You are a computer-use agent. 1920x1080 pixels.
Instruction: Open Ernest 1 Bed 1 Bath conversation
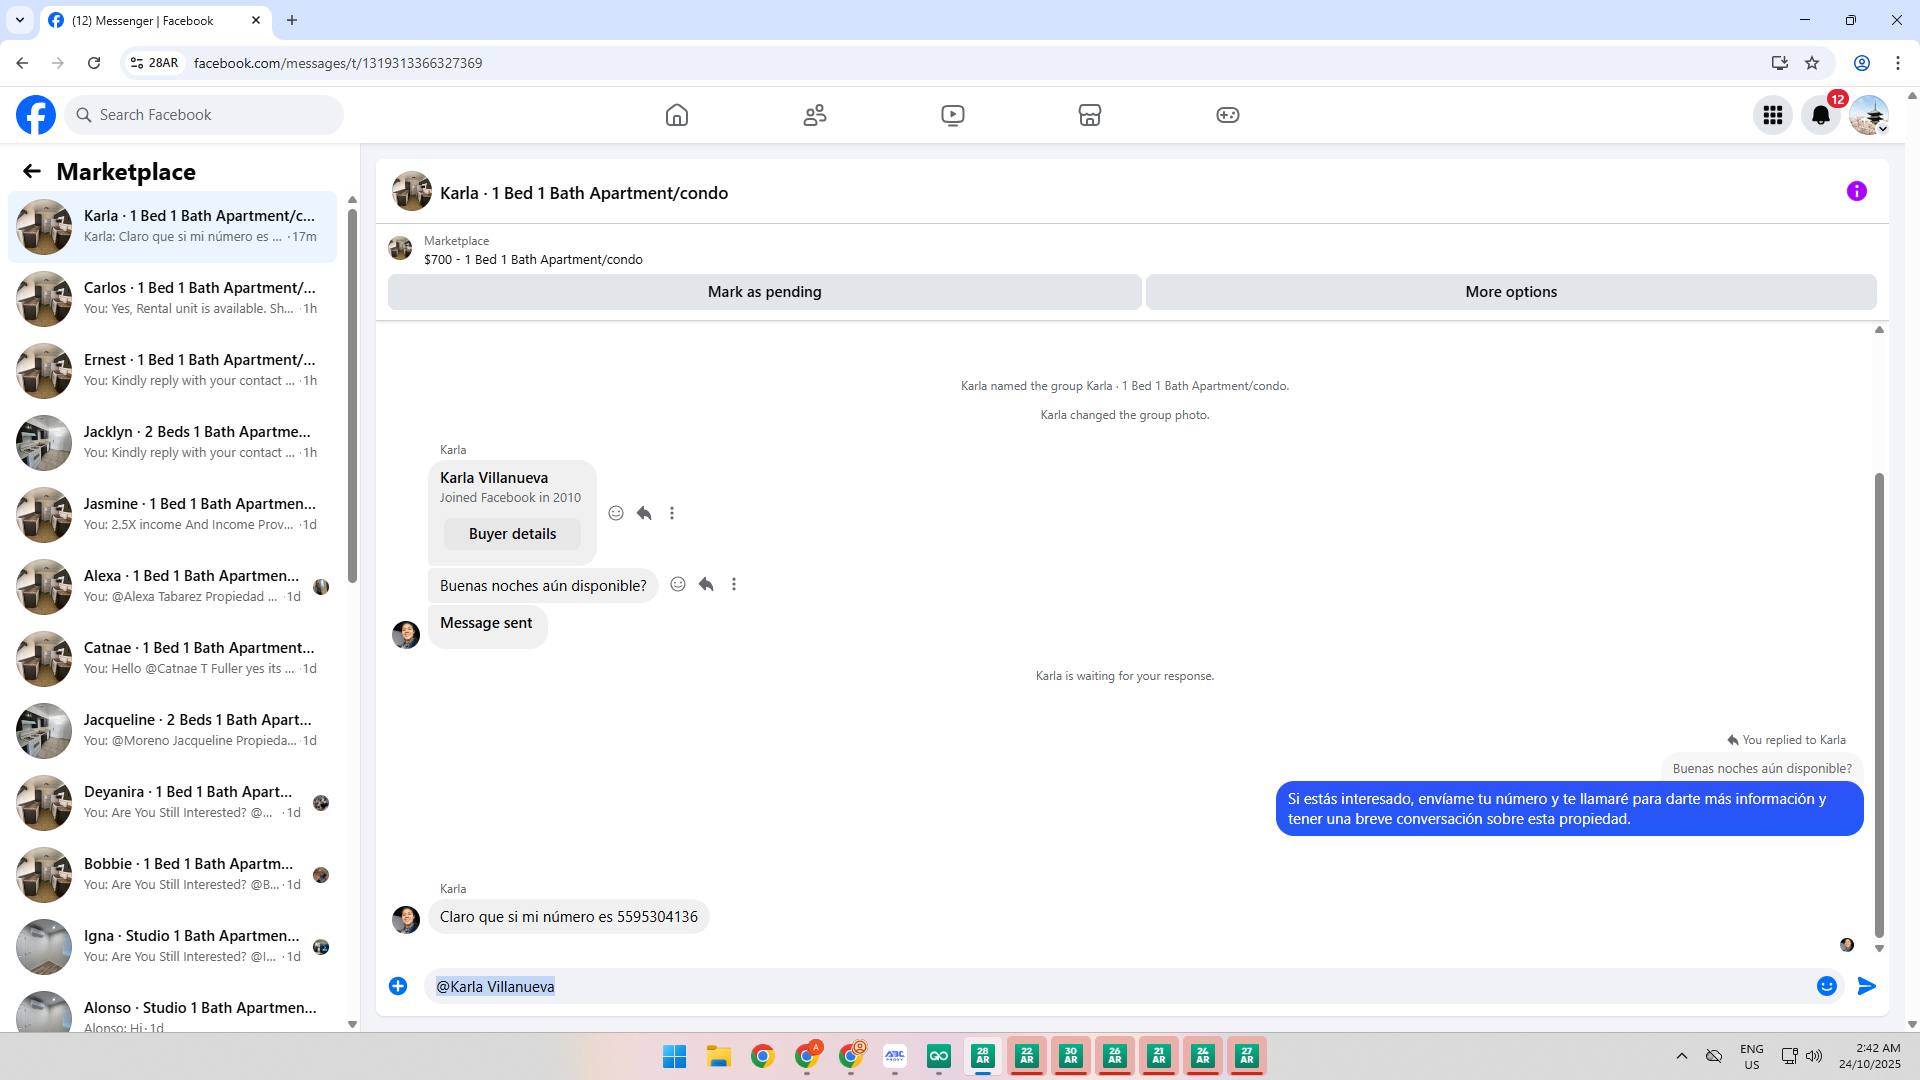pos(172,371)
